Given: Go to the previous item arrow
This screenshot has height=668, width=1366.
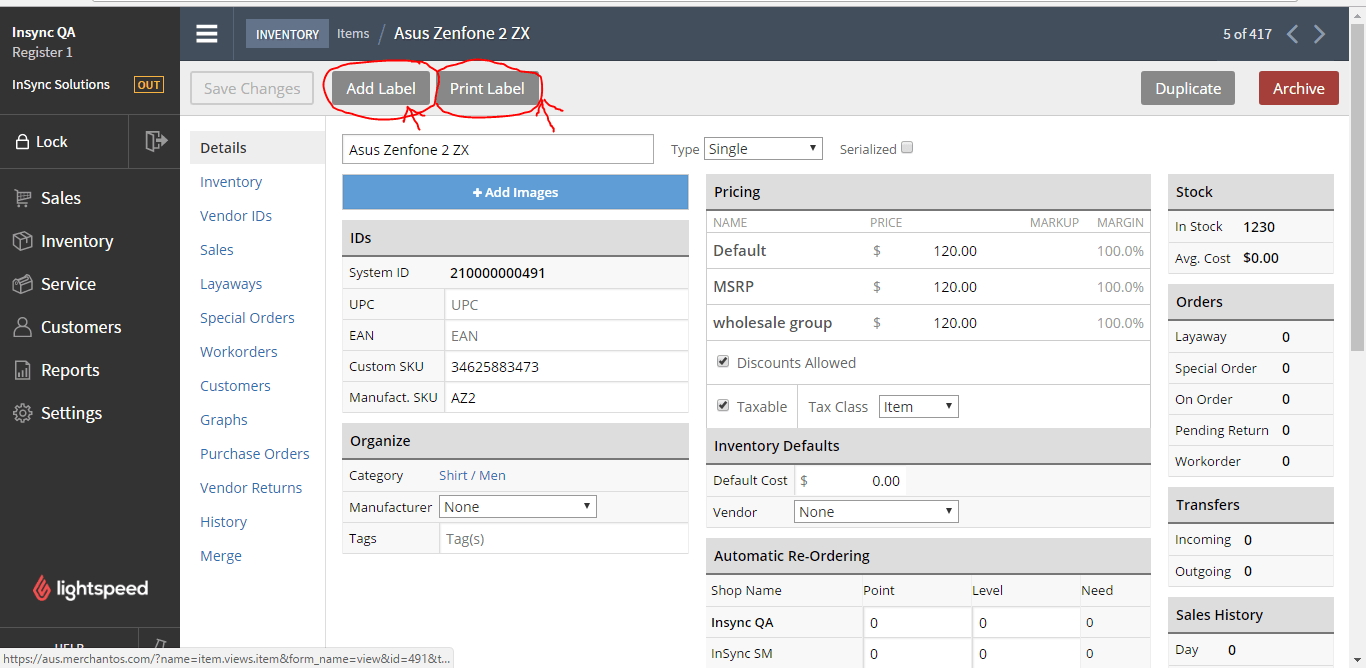Looking at the screenshot, I should point(1292,34).
